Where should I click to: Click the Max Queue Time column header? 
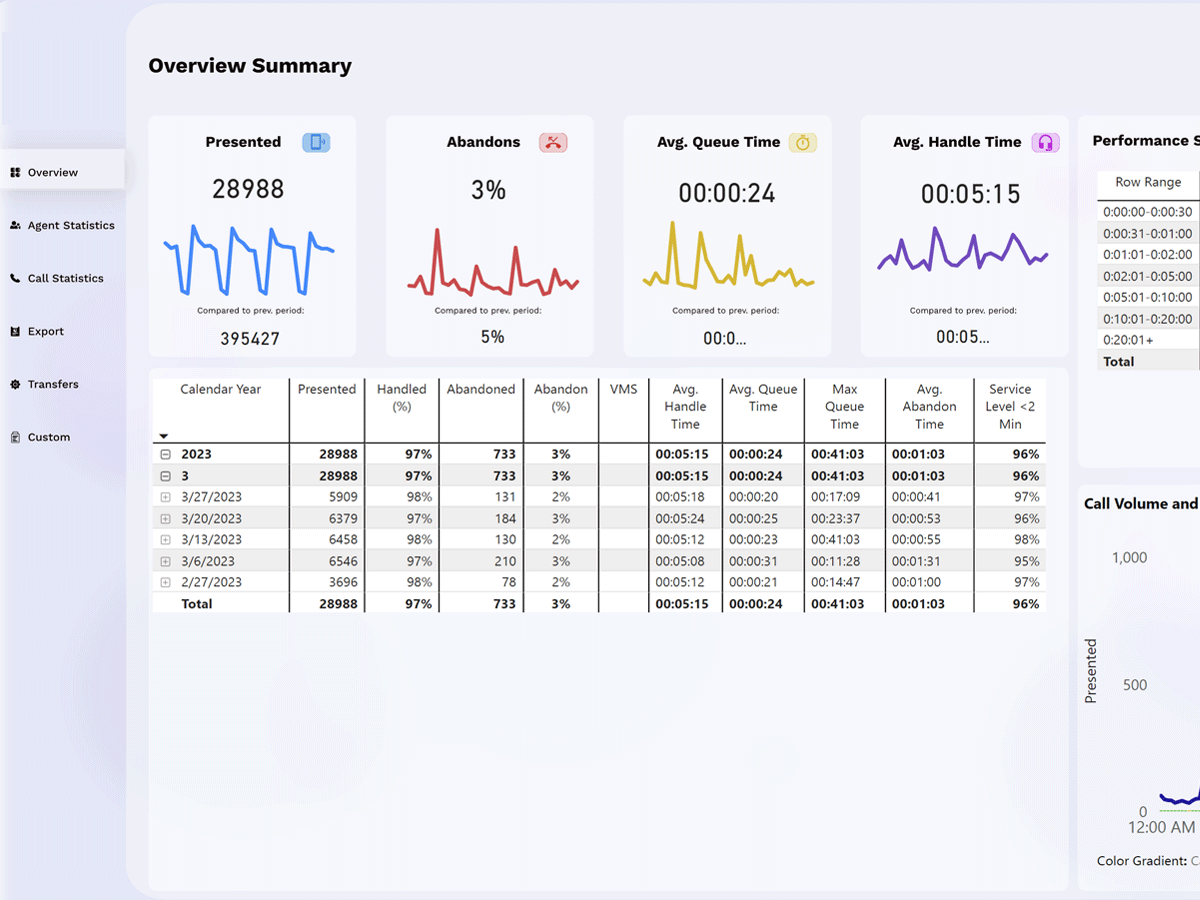pyautogui.click(x=844, y=407)
